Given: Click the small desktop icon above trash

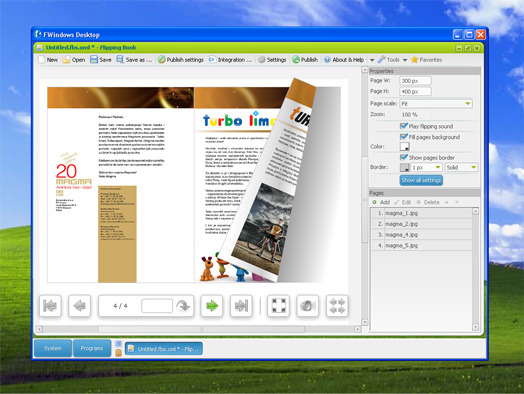Looking at the screenshot, I should tap(118, 344).
